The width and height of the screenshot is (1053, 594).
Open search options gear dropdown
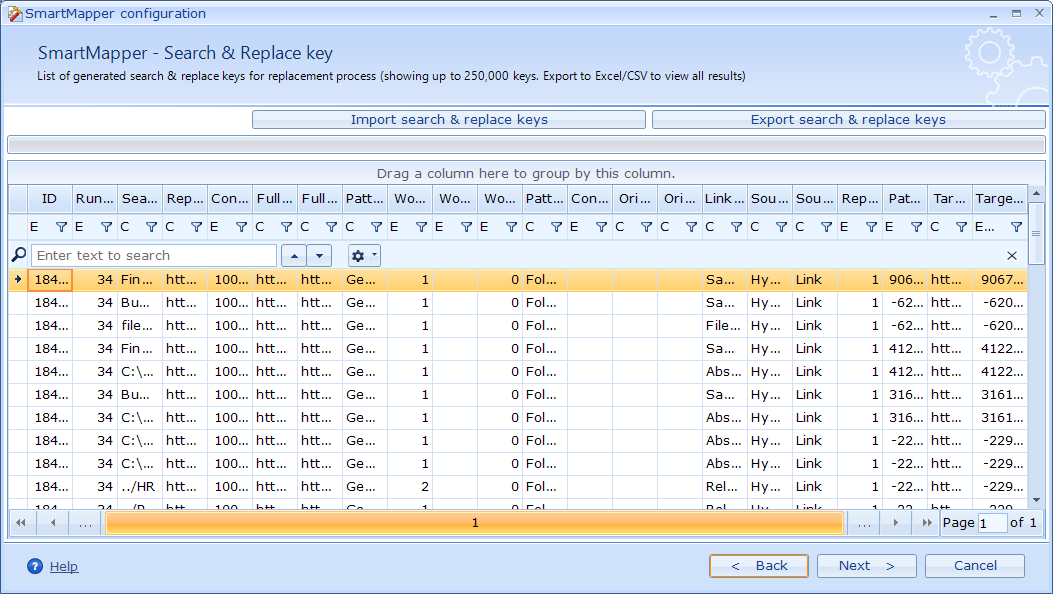tap(364, 256)
